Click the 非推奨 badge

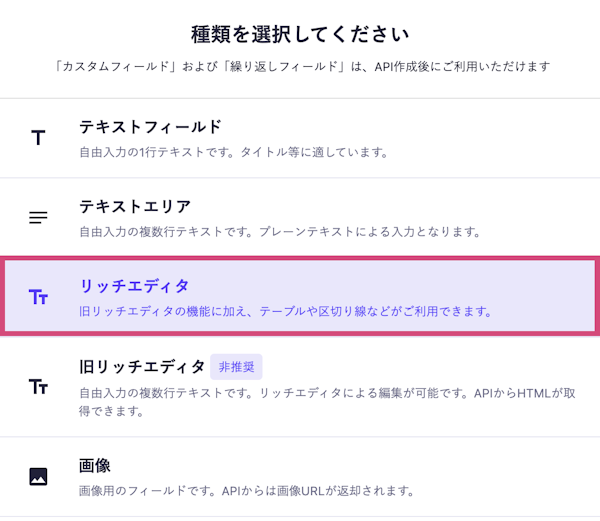click(236, 367)
